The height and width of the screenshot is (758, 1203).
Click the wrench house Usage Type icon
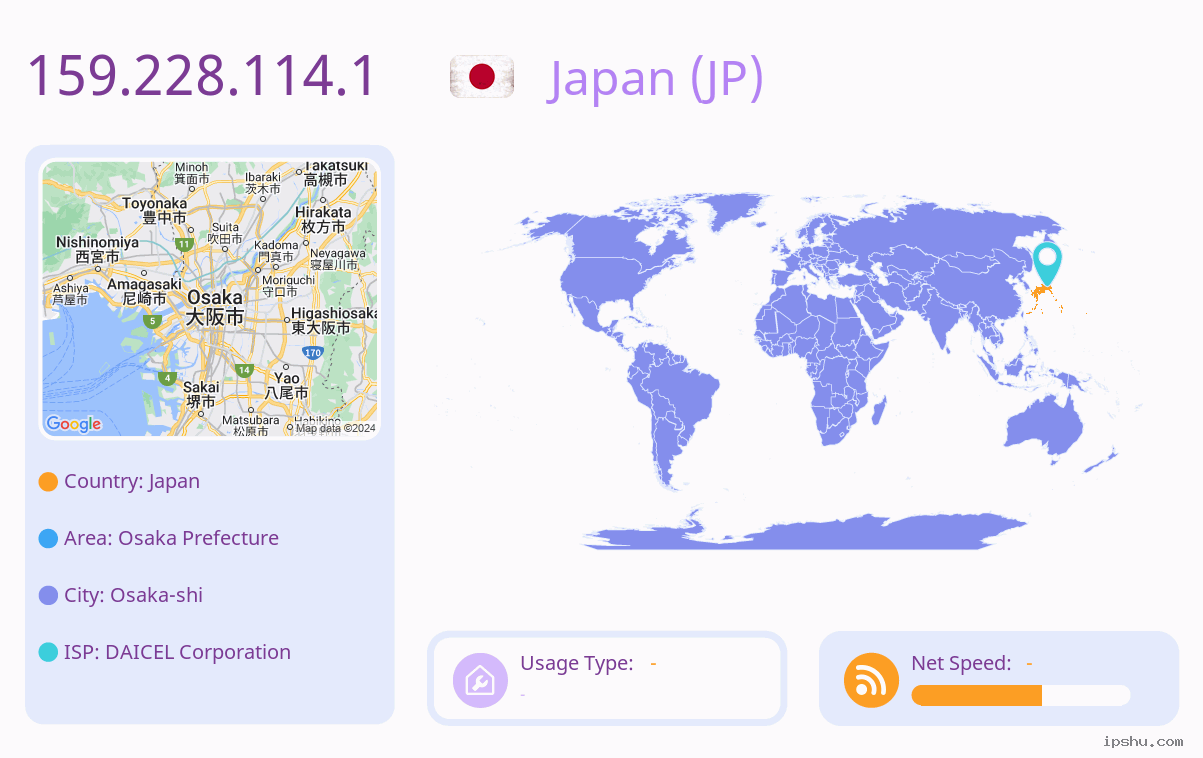click(480, 680)
